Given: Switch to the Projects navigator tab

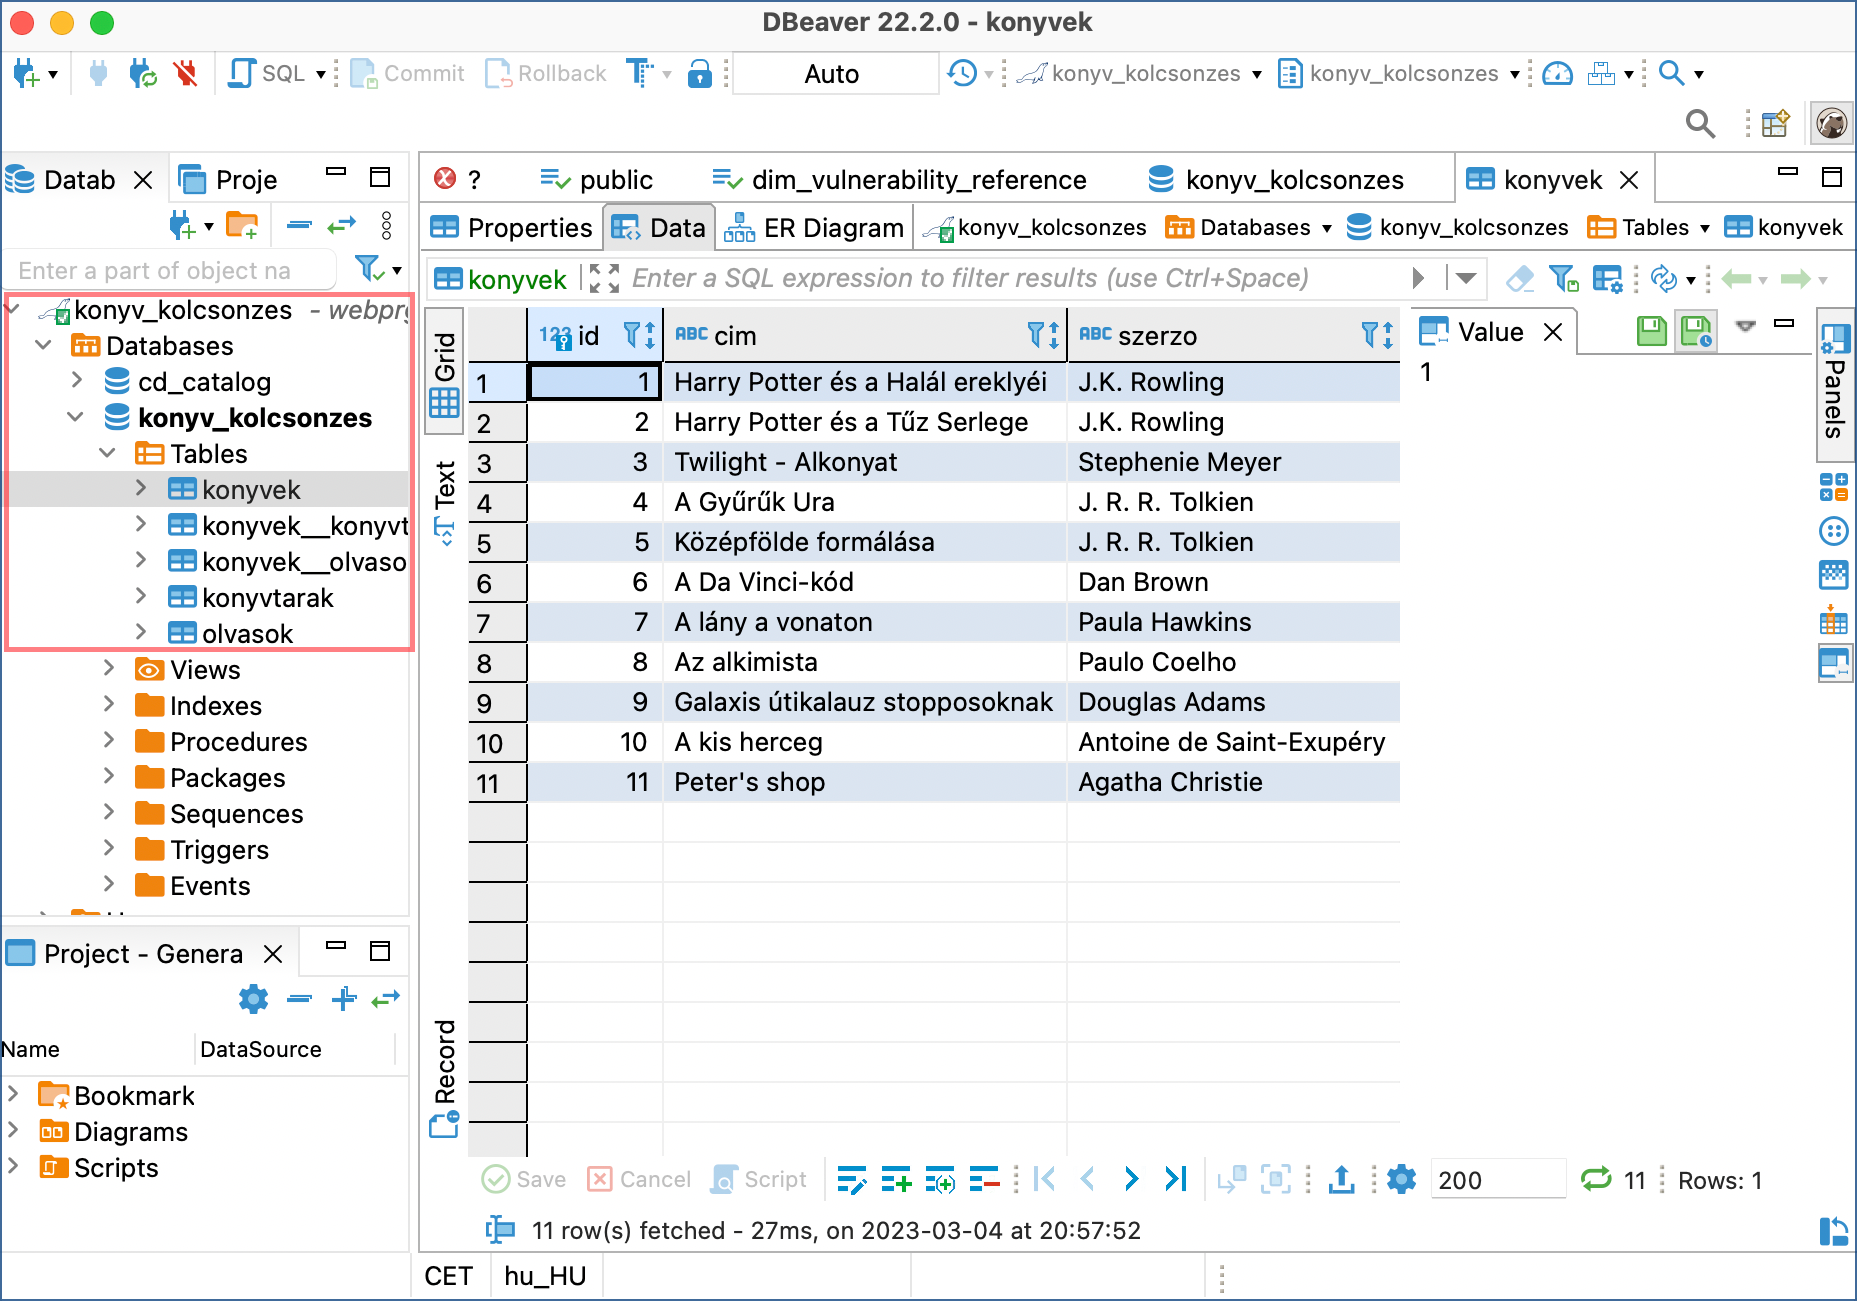Looking at the screenshot, I should coord(229,180).
